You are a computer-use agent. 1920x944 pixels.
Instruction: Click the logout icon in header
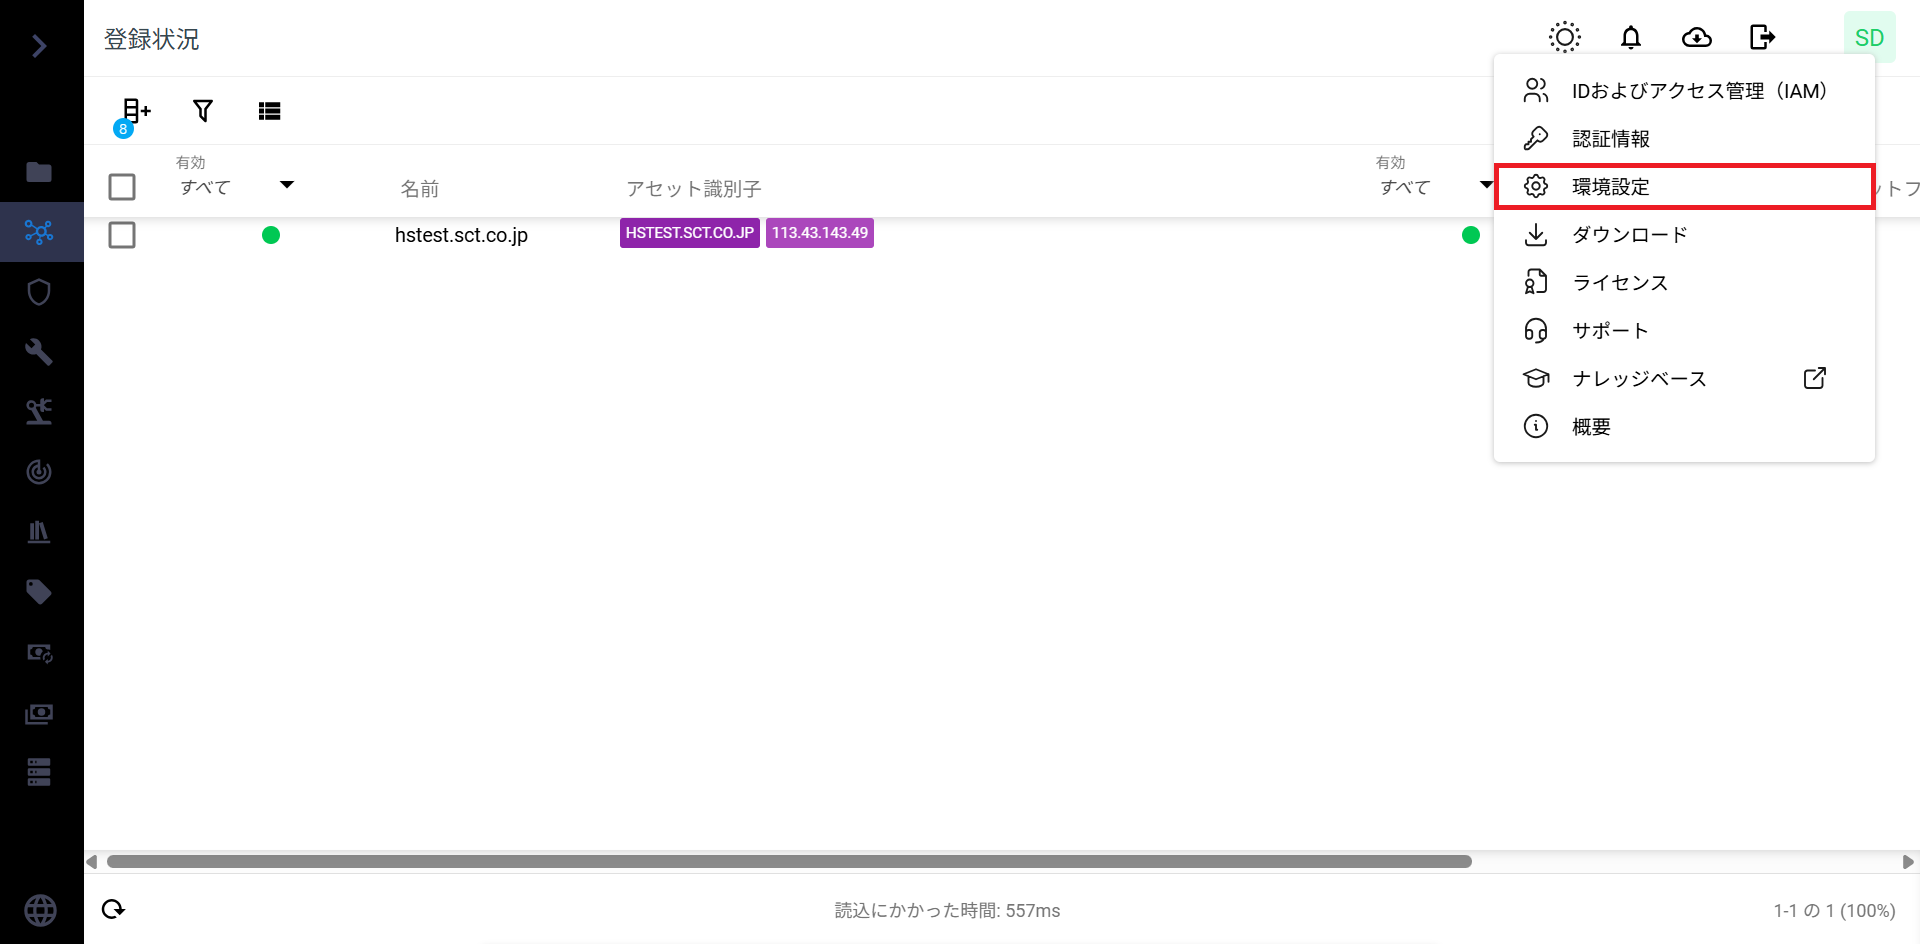tap(1762, 38)
